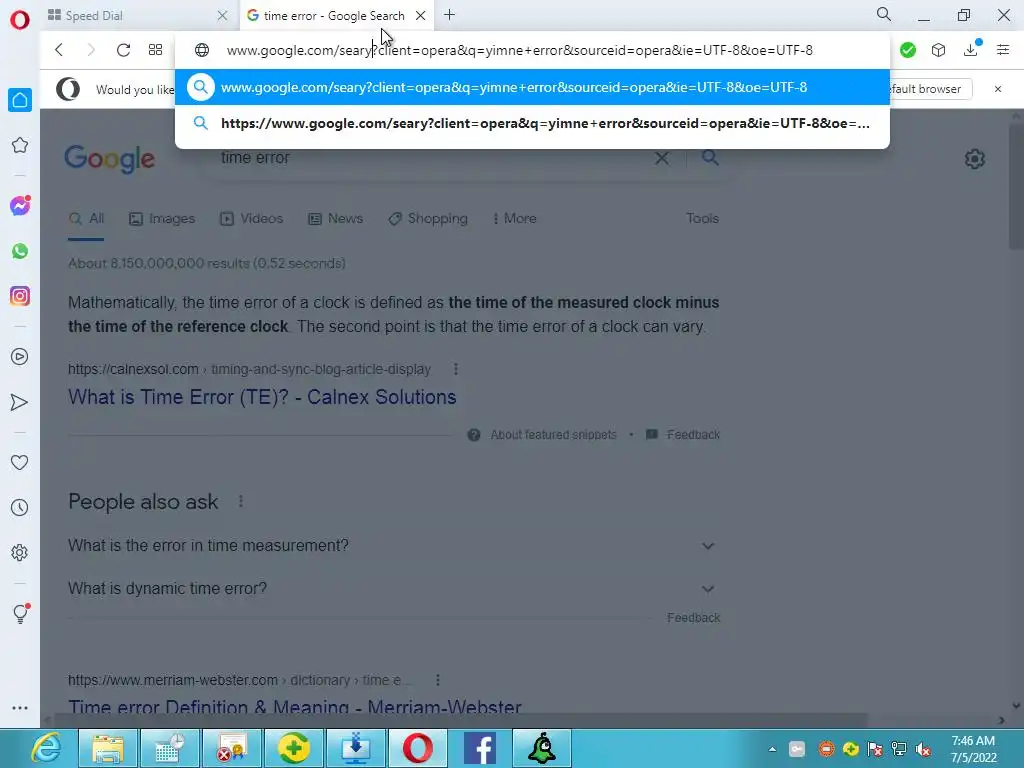
Task: Open Time error Definition Merriam-Webster link
Action: 295,707
